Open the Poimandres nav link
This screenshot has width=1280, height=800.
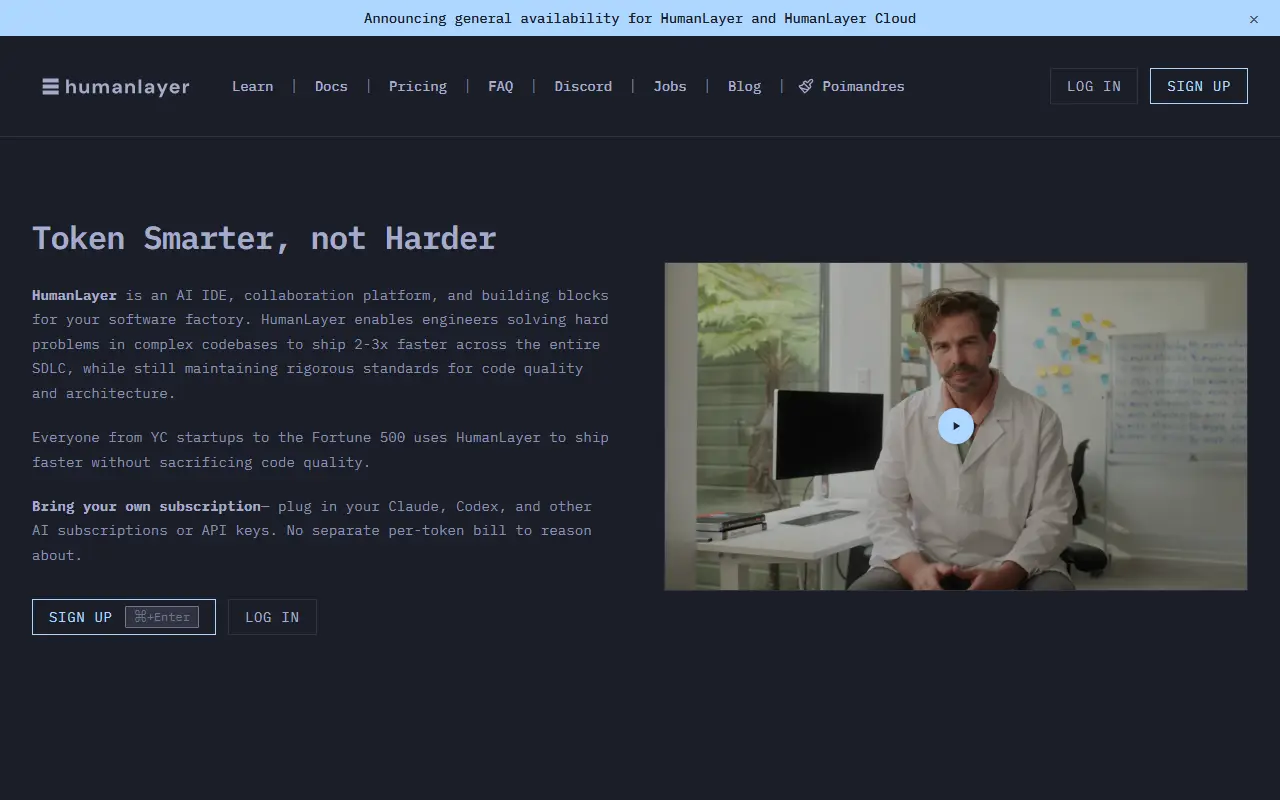pos(851,87)
